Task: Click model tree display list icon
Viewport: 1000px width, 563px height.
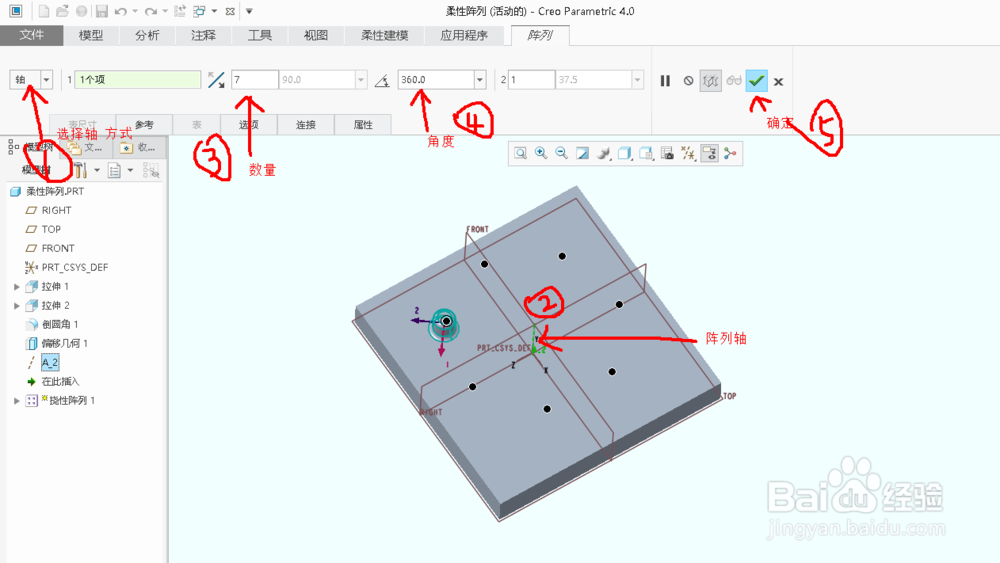Action: pyautogui.click(x=114, y=170)
